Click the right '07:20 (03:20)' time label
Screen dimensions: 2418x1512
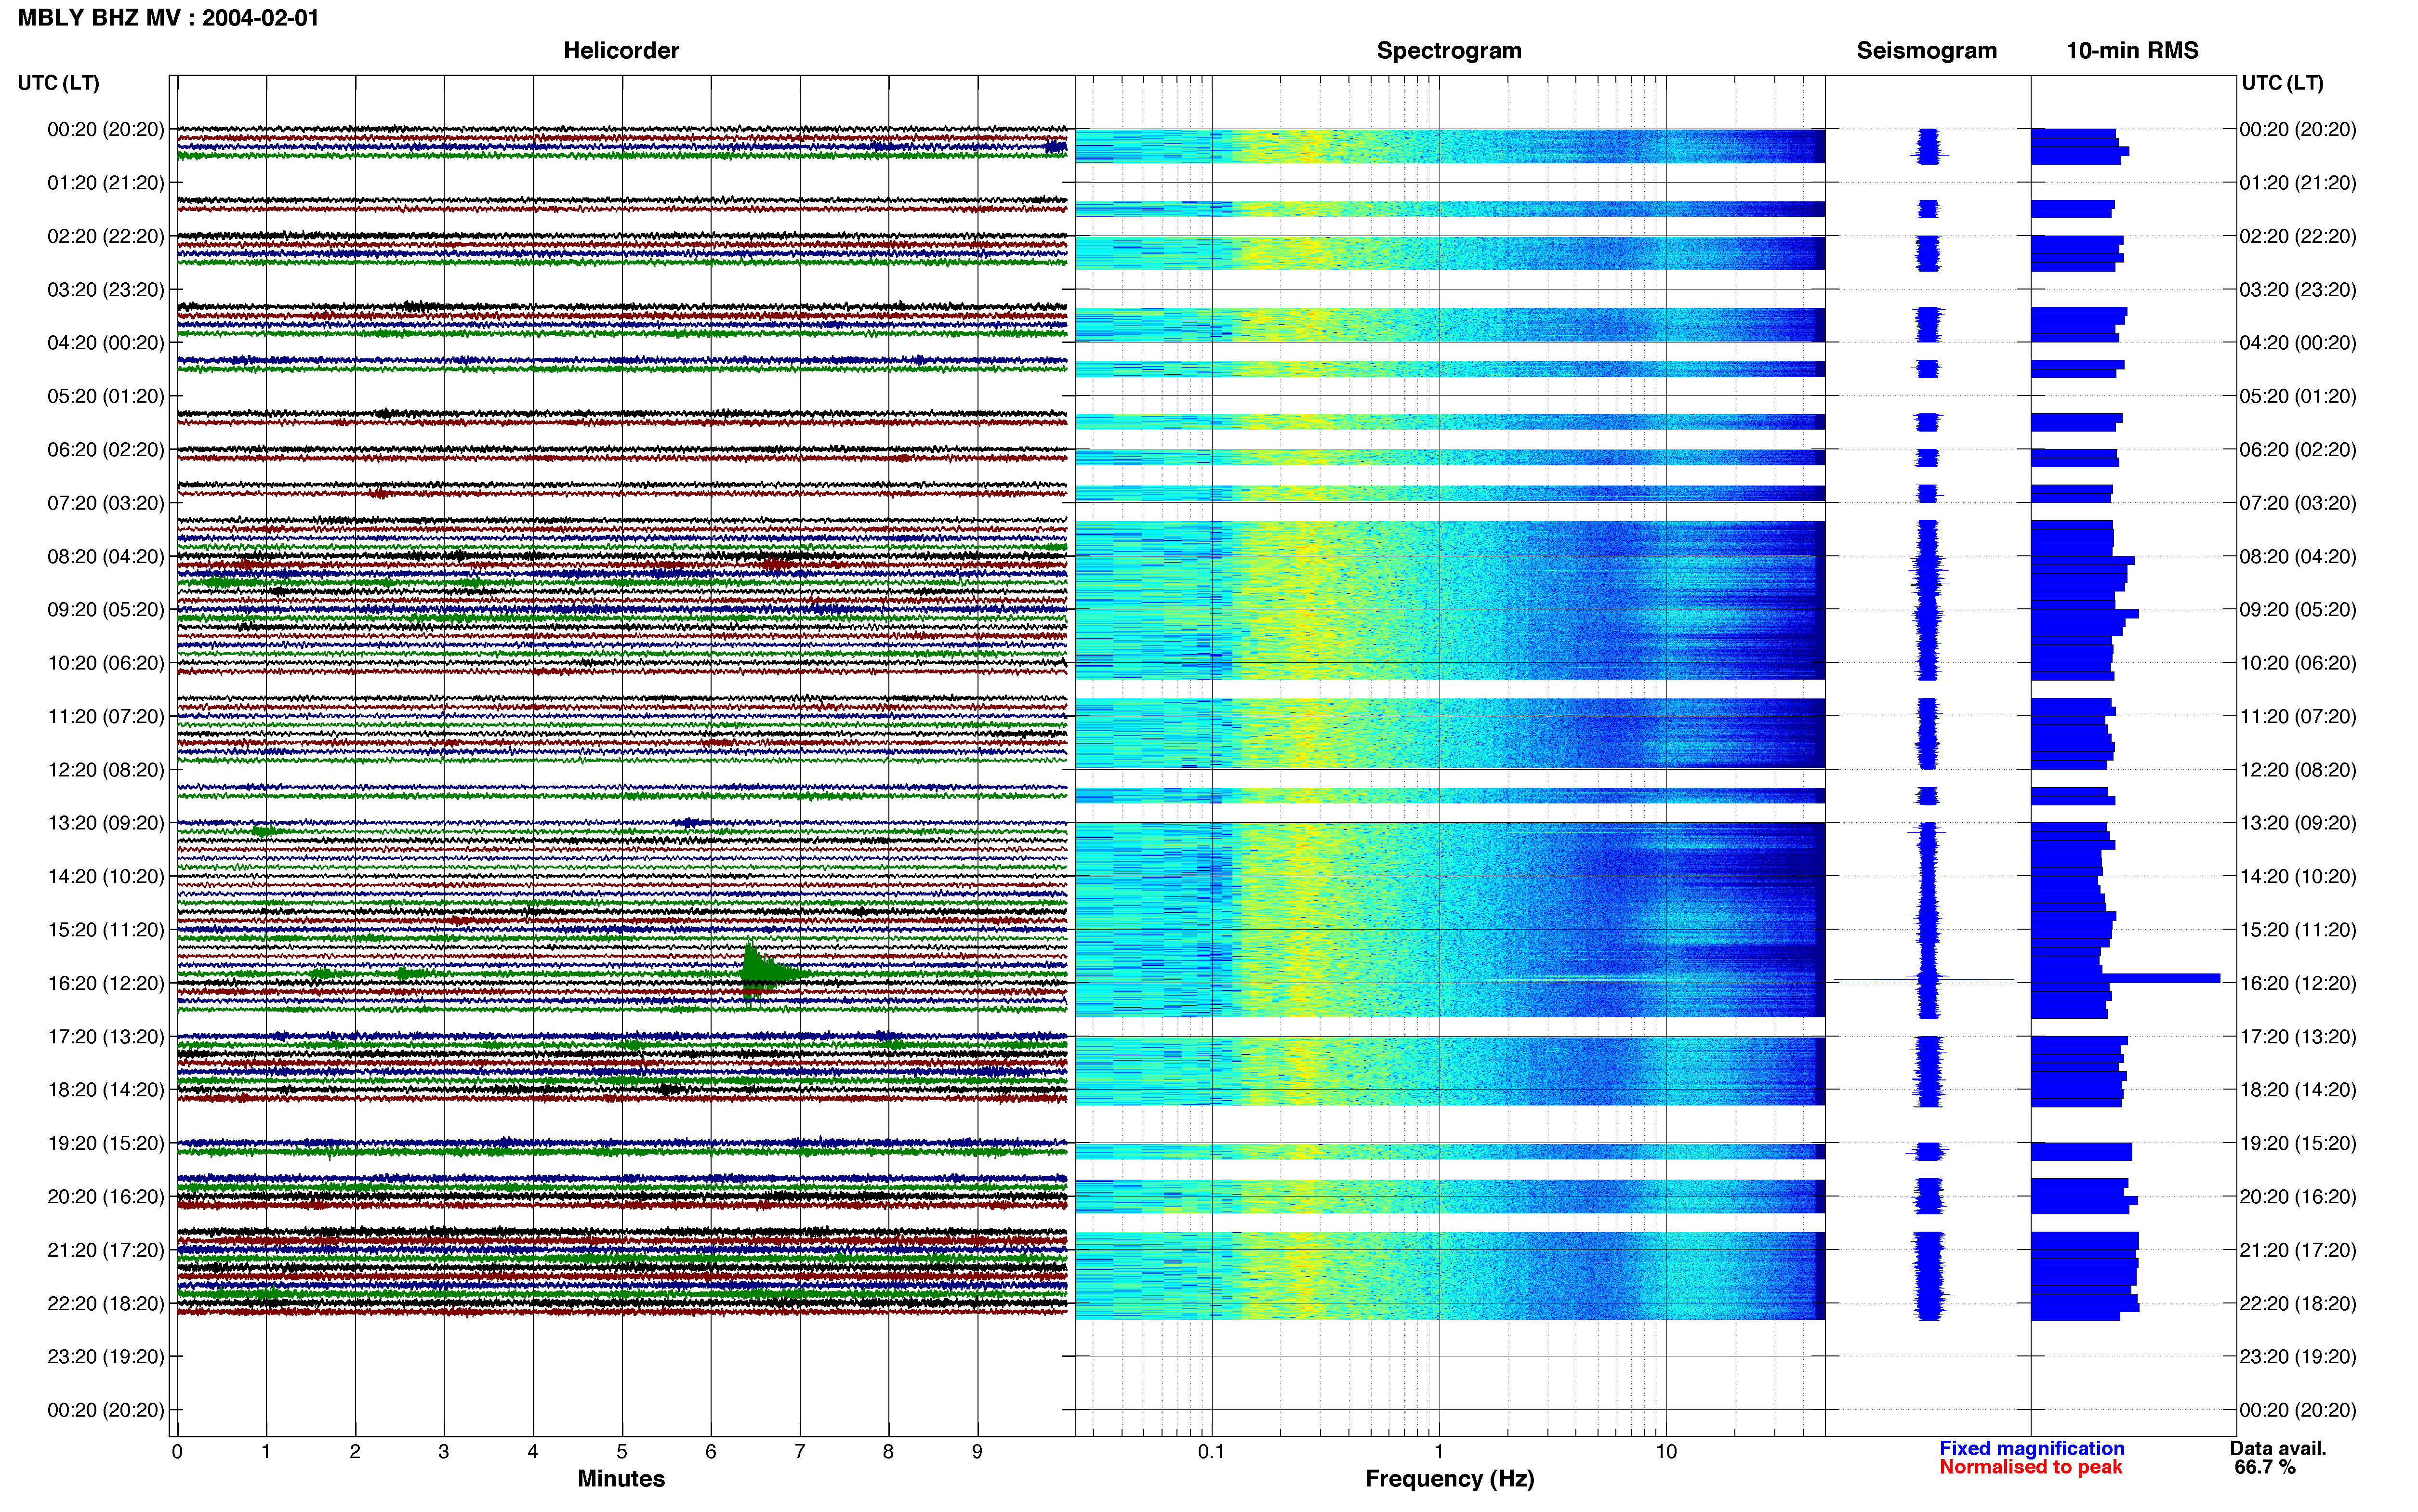click(x=2298, y=503)
